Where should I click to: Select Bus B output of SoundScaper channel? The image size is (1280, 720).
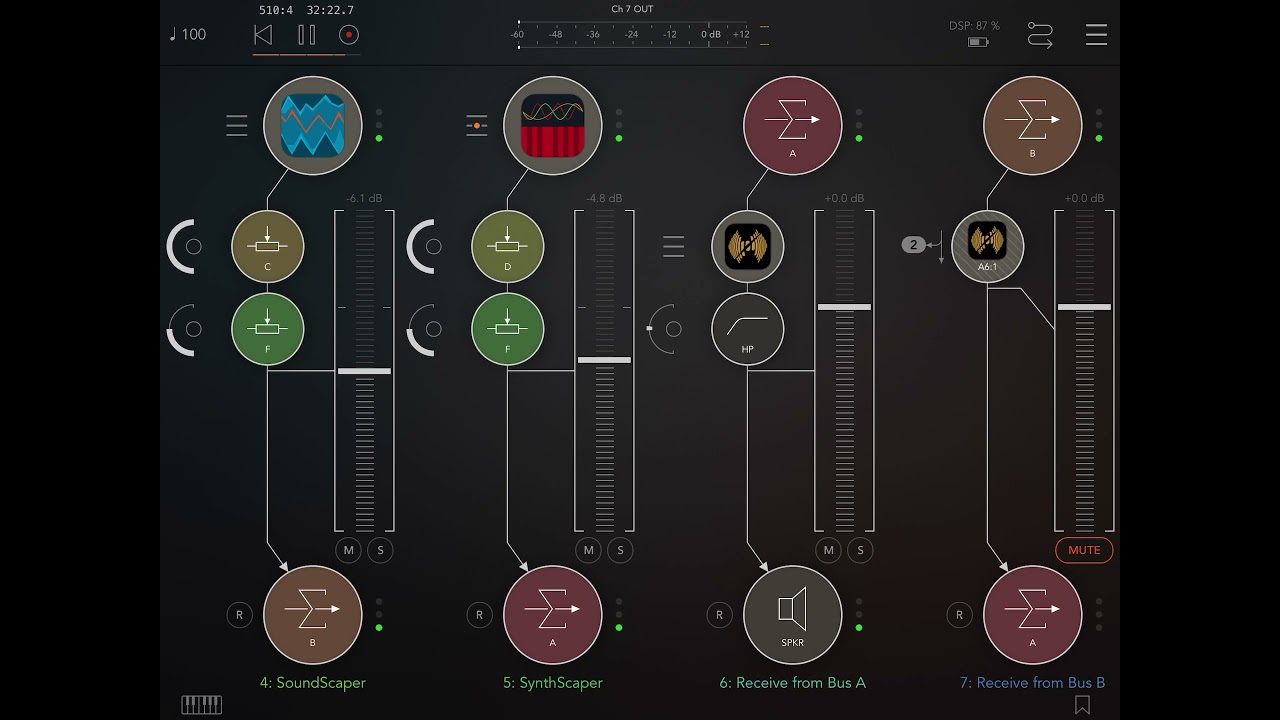313,614
